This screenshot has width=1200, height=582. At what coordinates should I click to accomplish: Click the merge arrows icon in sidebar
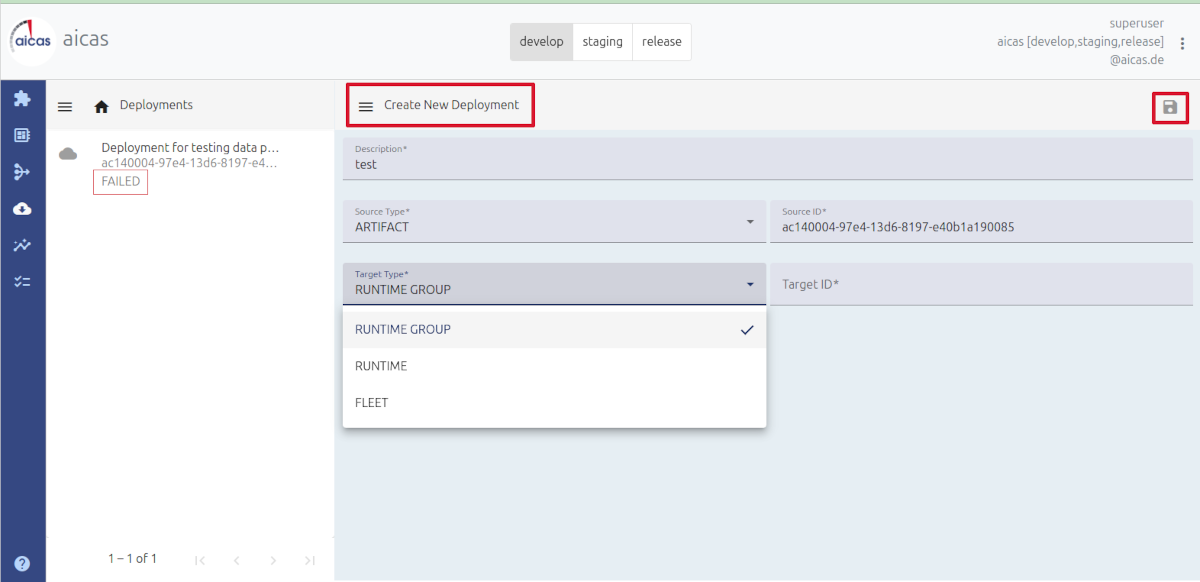click(22, 172)
